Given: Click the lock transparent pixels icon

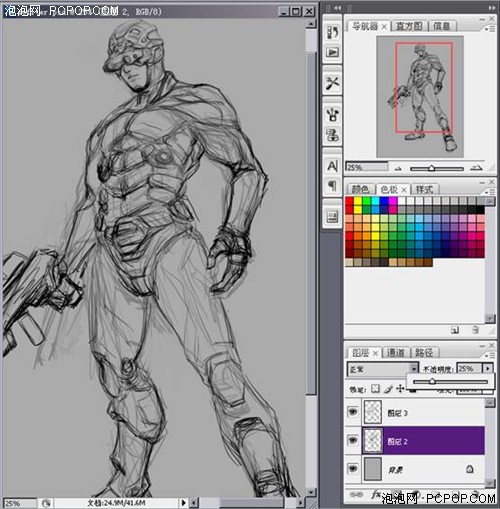Looking at the screenshot, I should pyautogui.click(x=375, y=389).
